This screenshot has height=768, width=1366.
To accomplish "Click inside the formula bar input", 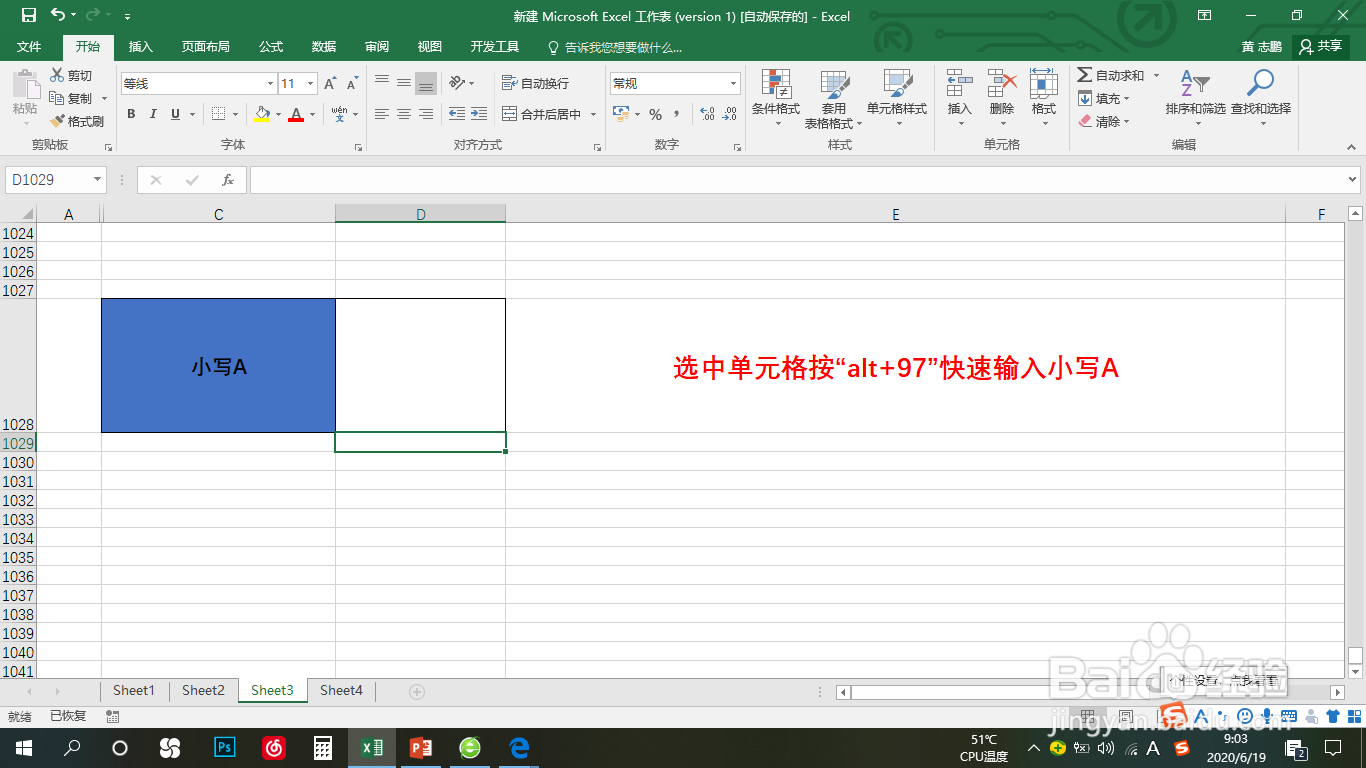I will coord(796,180).
